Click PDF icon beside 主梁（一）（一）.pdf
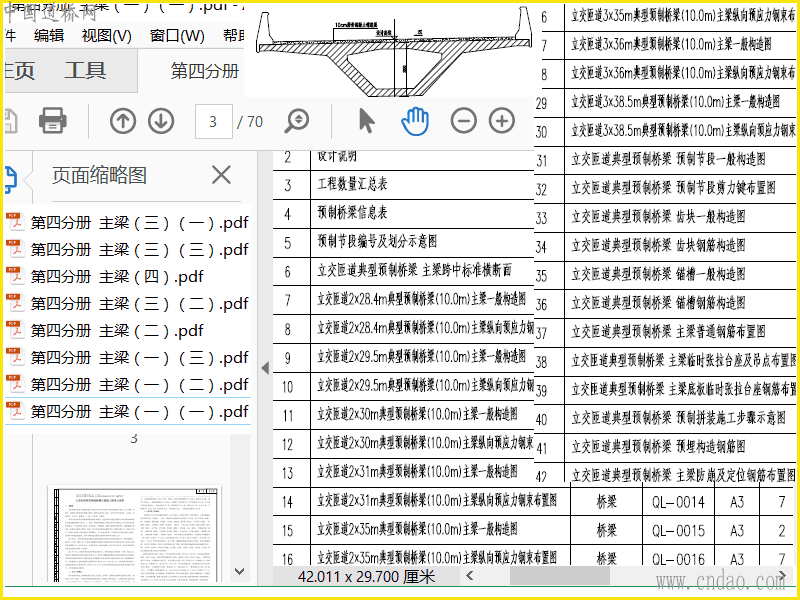 (15, 410)
